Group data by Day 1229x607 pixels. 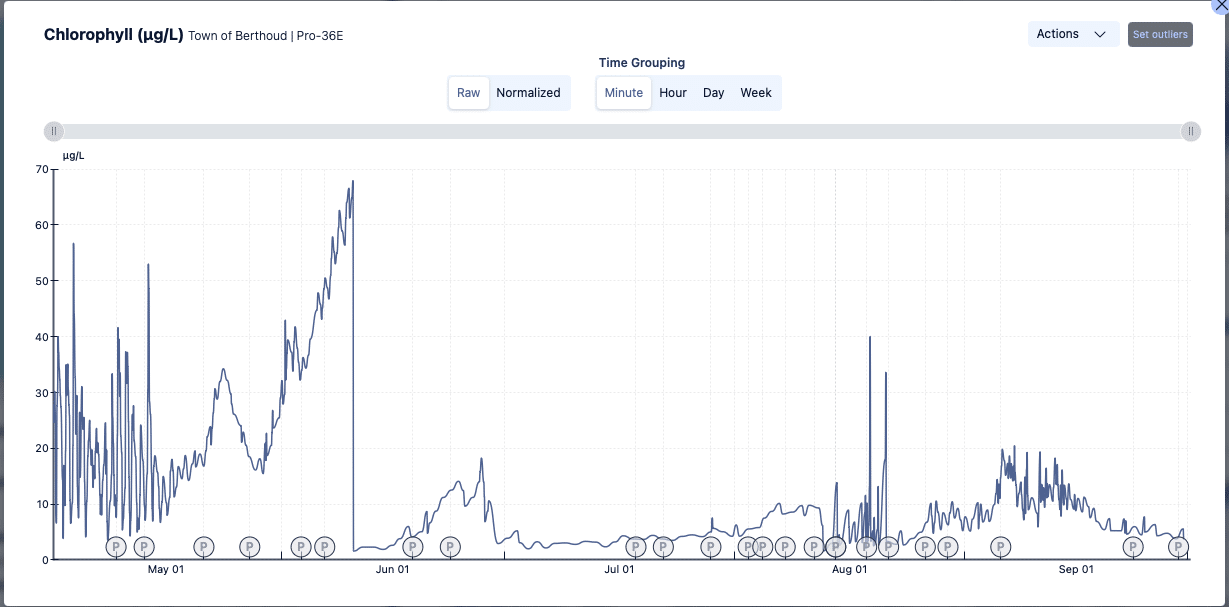point(713,93)
